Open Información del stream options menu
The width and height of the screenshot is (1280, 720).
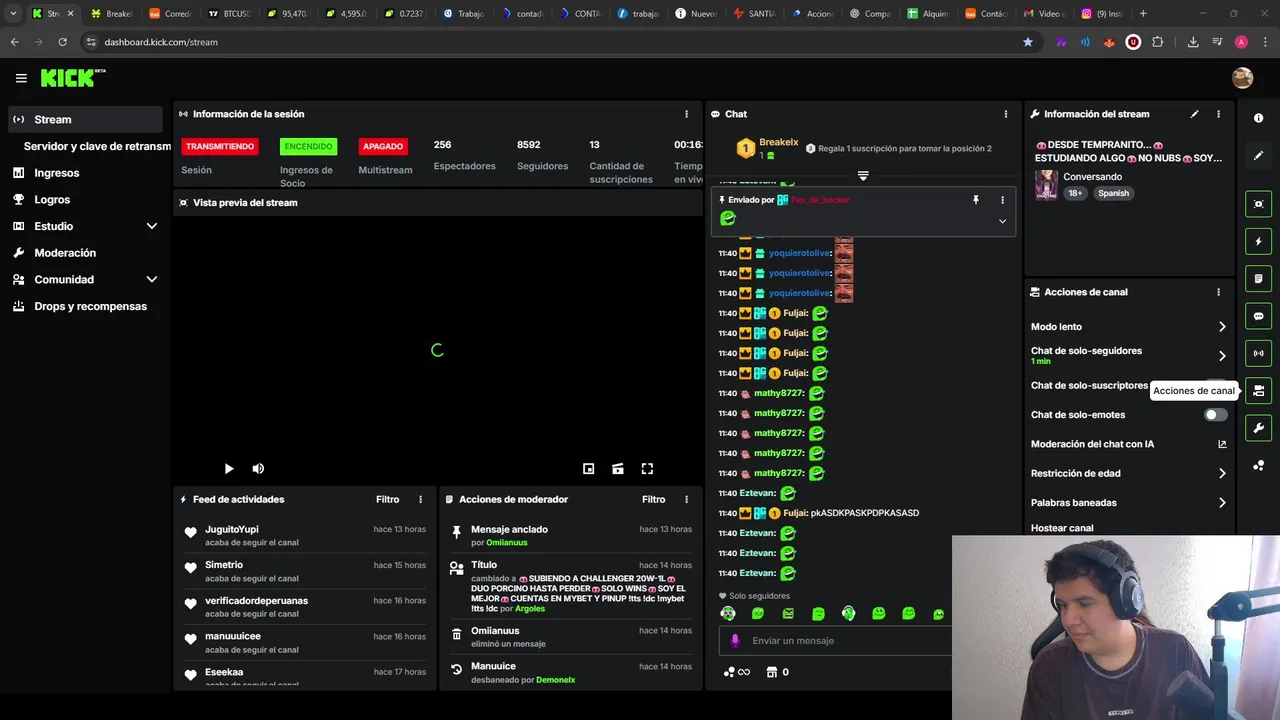(x=1218, y=114)
